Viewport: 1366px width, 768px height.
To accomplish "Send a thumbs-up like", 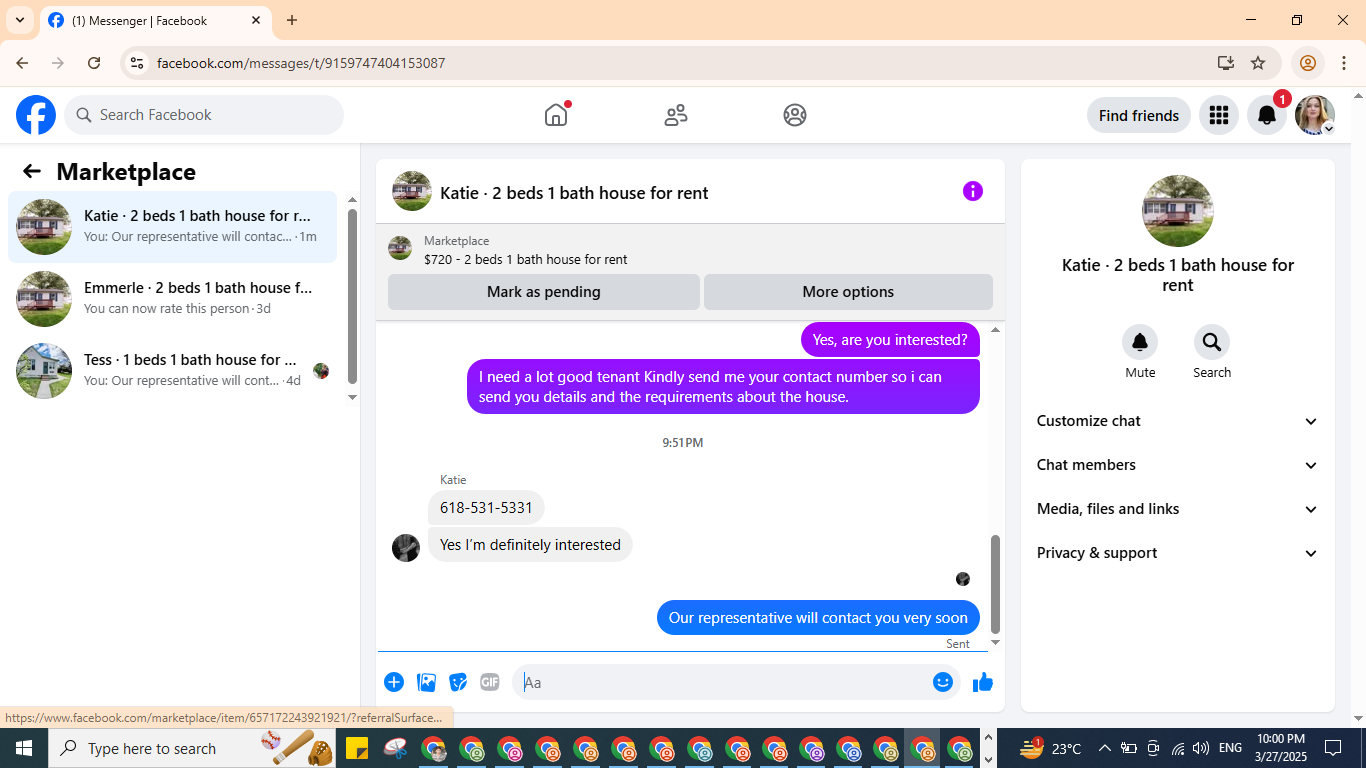I will point(983,682).
